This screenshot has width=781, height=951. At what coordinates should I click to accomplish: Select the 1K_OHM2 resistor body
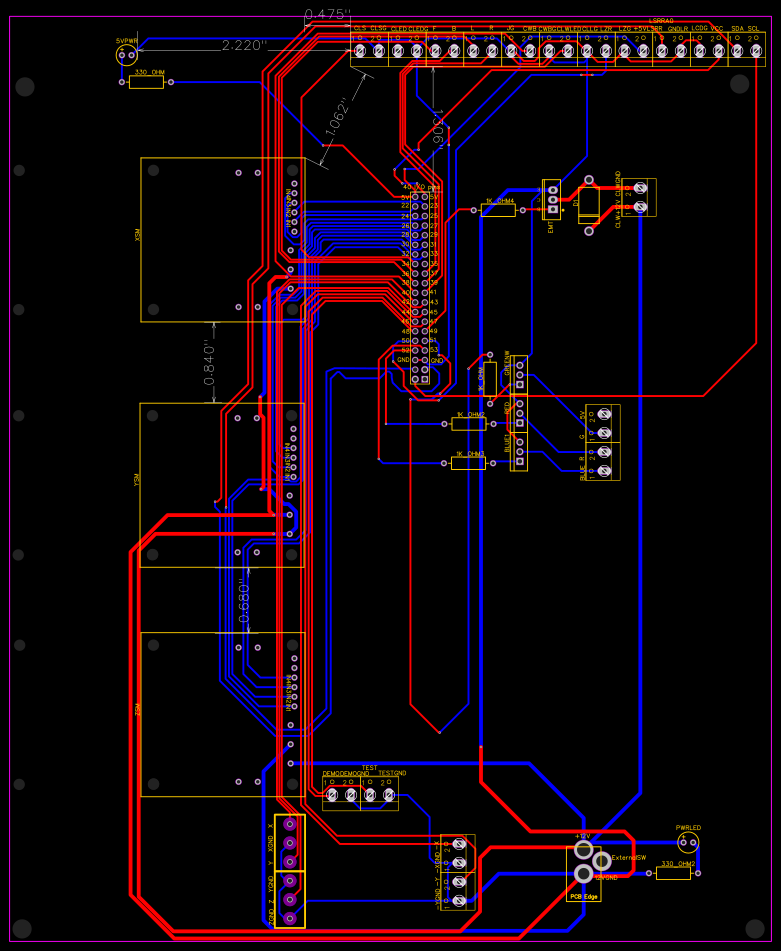pyautogui.click(x=469, y=424)
